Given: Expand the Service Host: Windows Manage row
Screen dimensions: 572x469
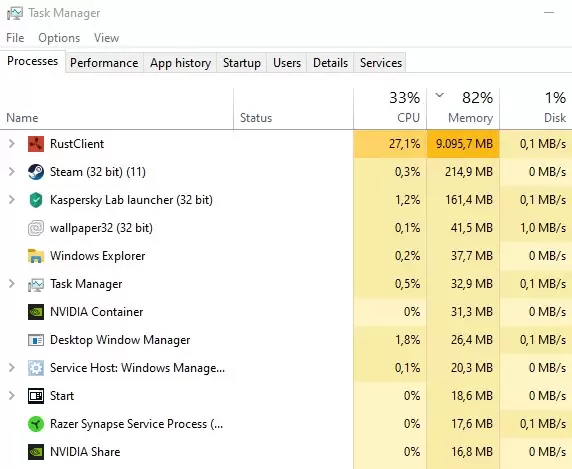Looking at the screenshot, I should click(12, 368).
